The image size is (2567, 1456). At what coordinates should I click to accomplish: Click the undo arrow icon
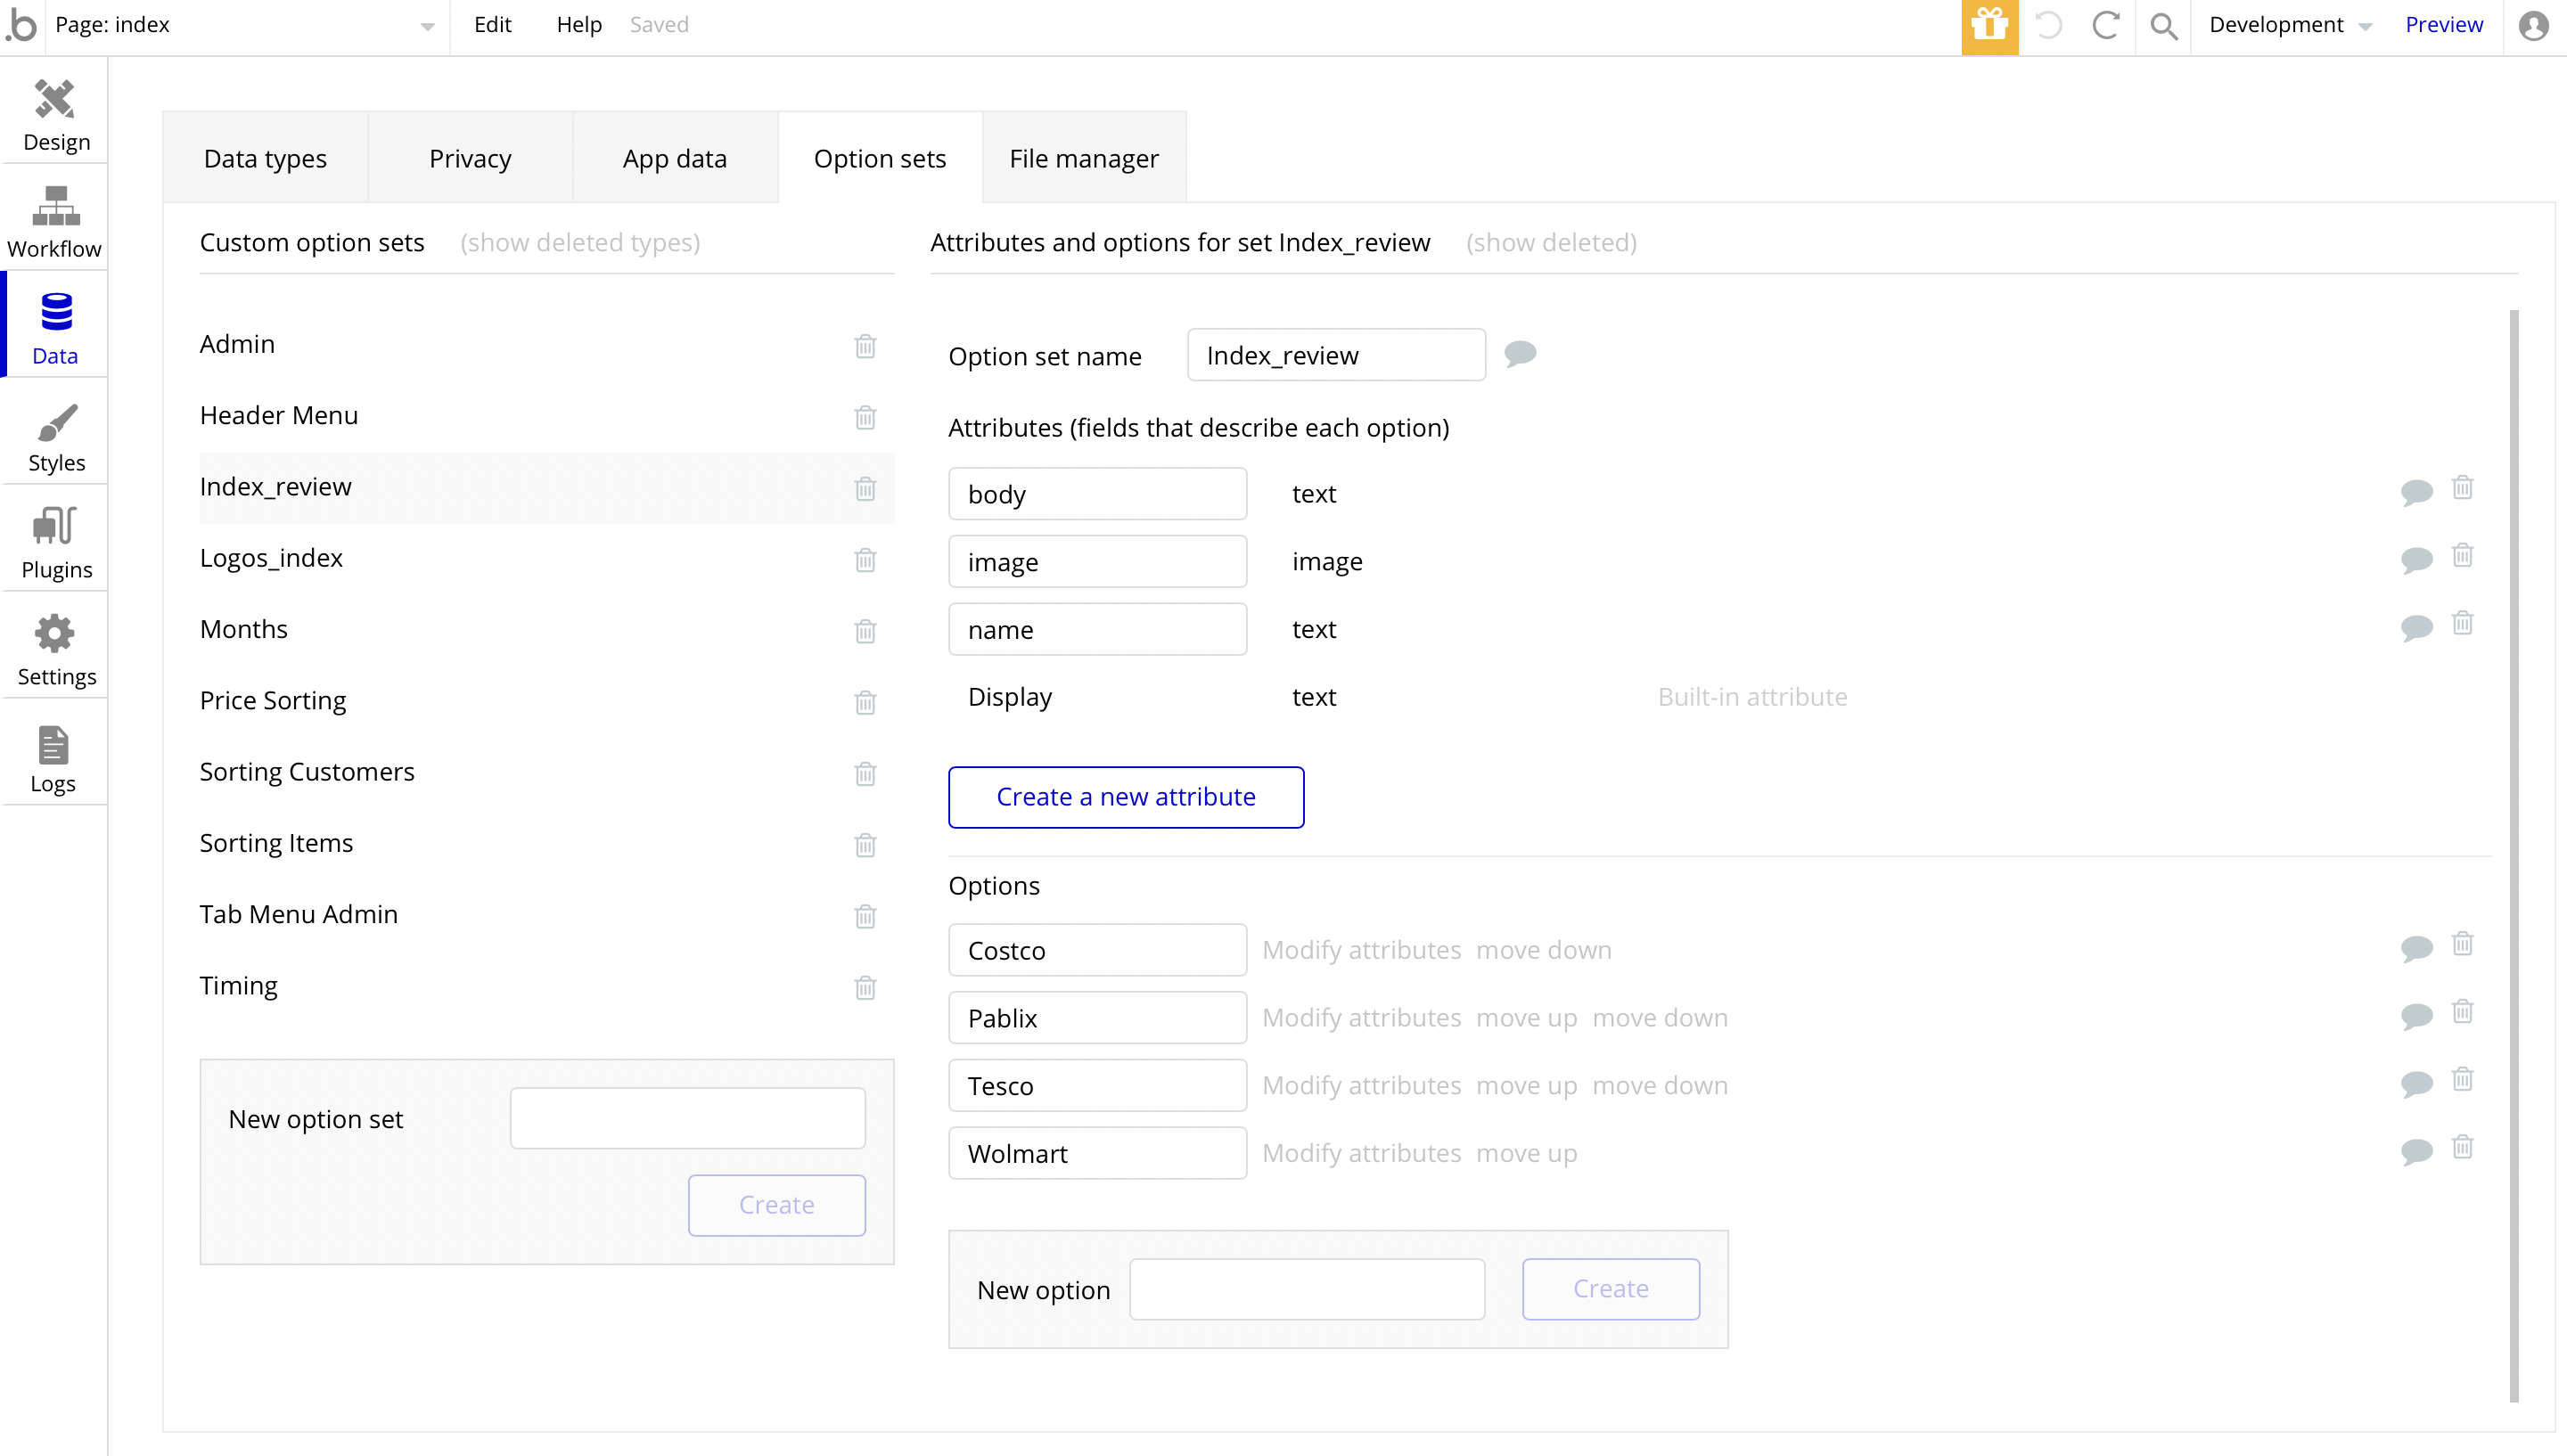tap(2048, 26)
